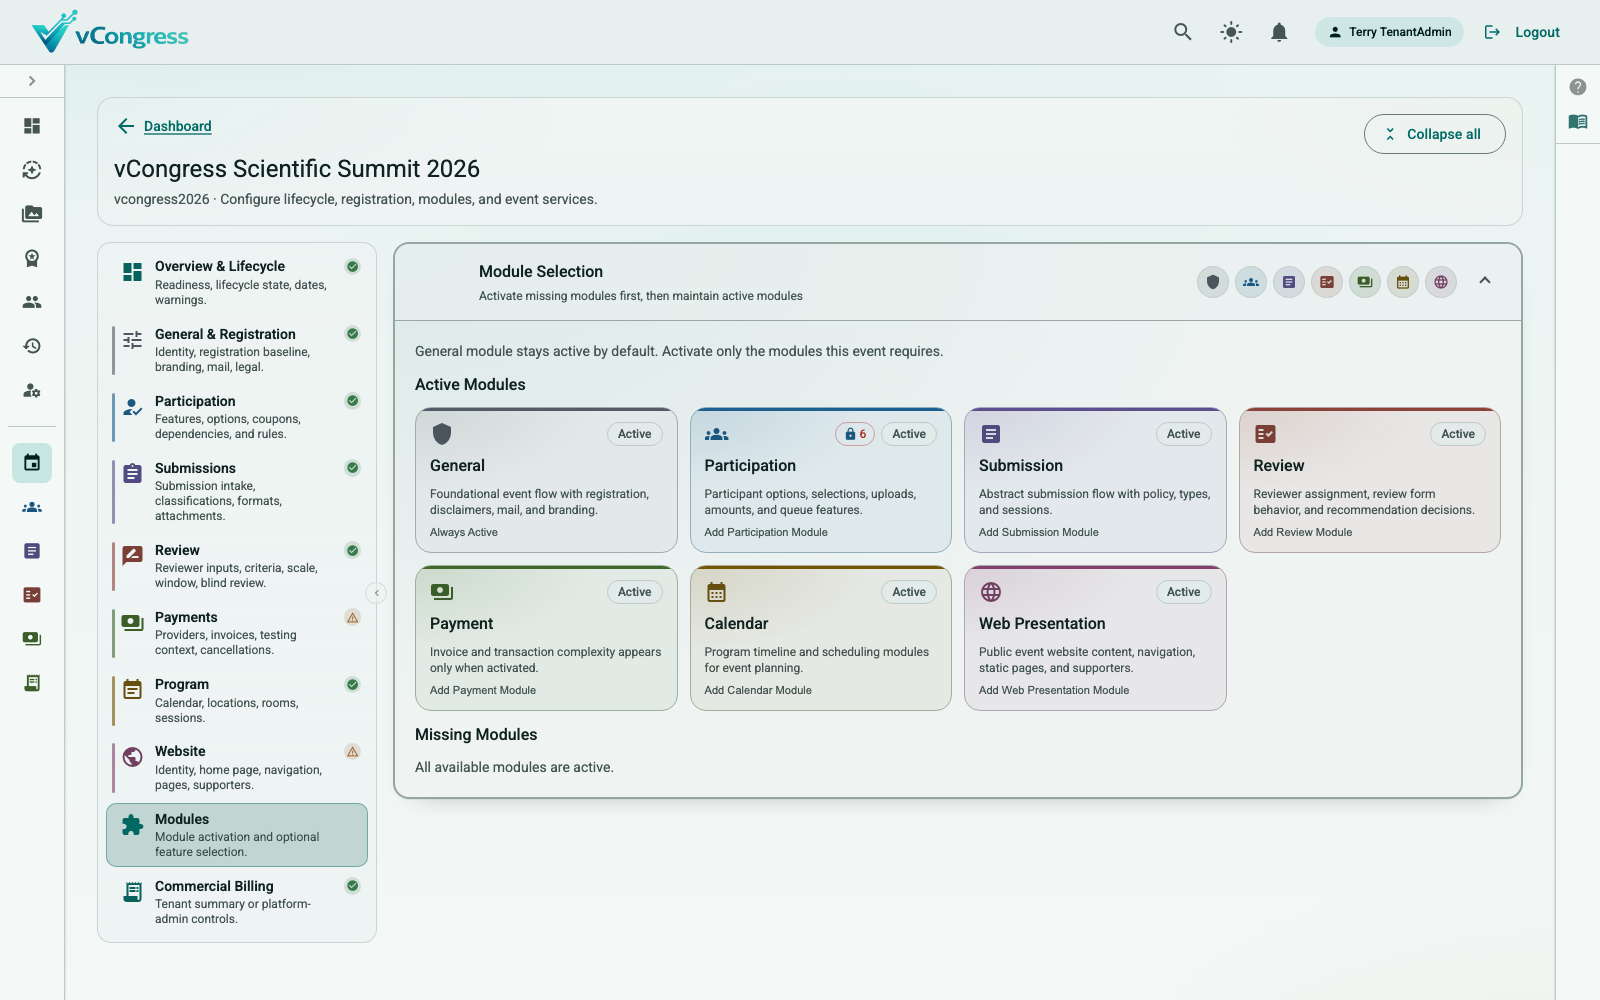This screenshot has height=1000, width=1600.
Task: Expand the left sidebar chevron
Action: pos(32,81)
